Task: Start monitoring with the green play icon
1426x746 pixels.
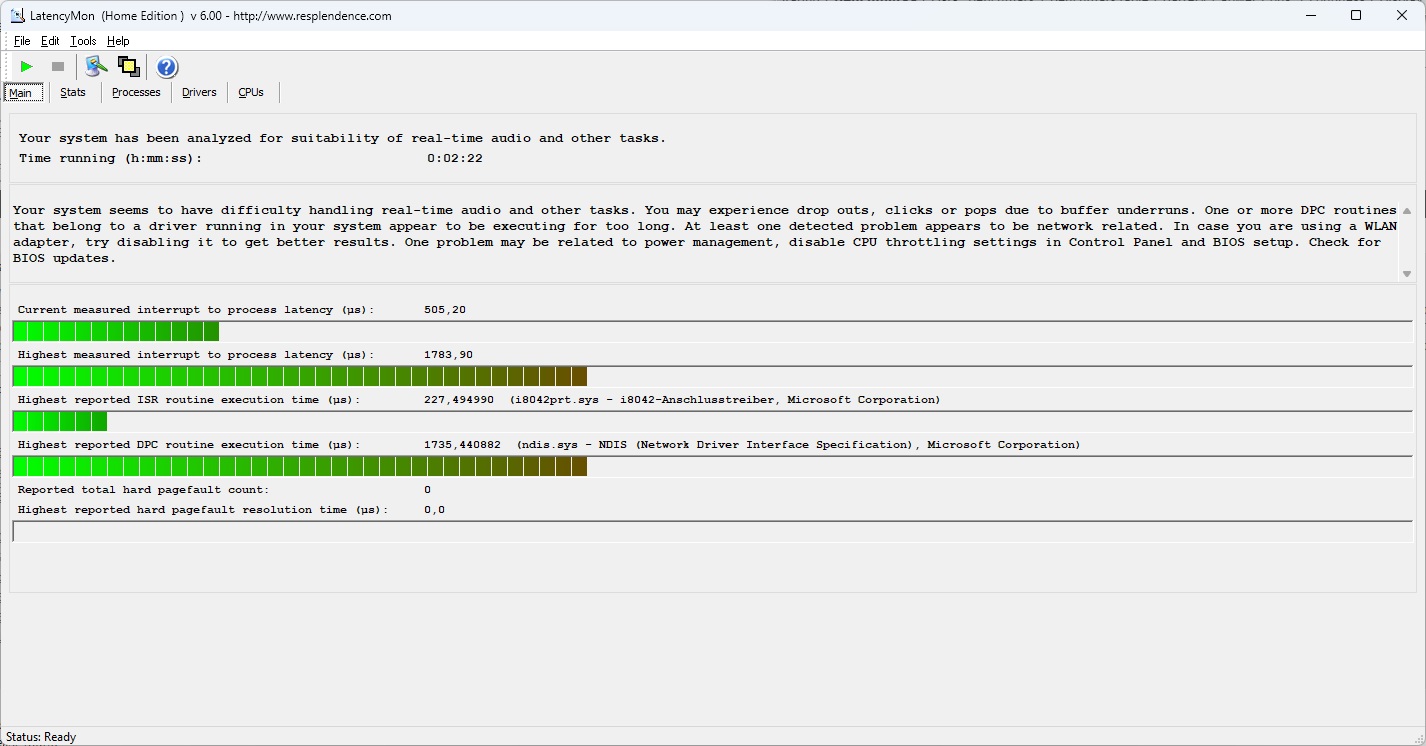Action: tap(27, 67)
